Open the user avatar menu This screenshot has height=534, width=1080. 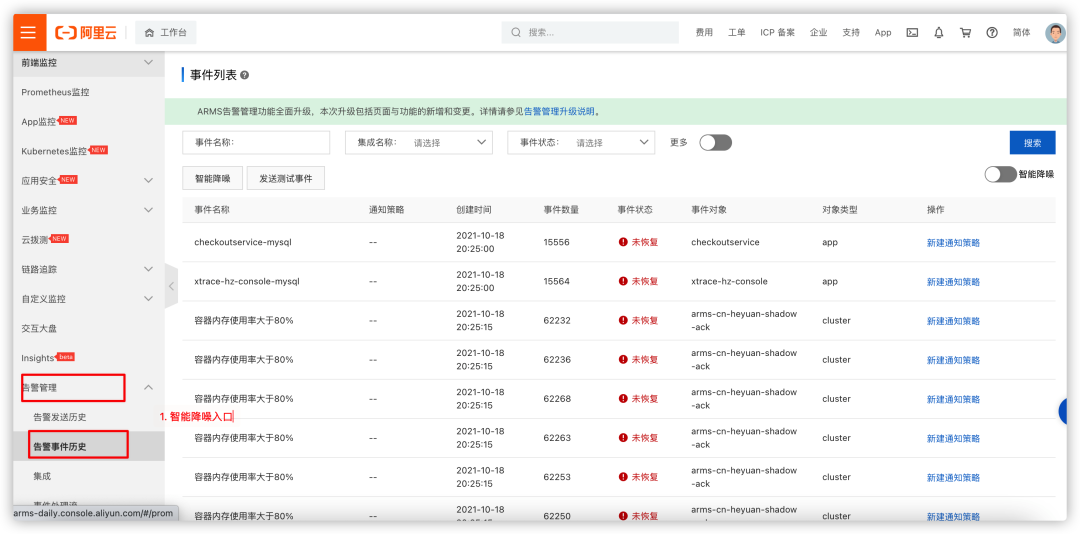click(x=1055, y=32)
